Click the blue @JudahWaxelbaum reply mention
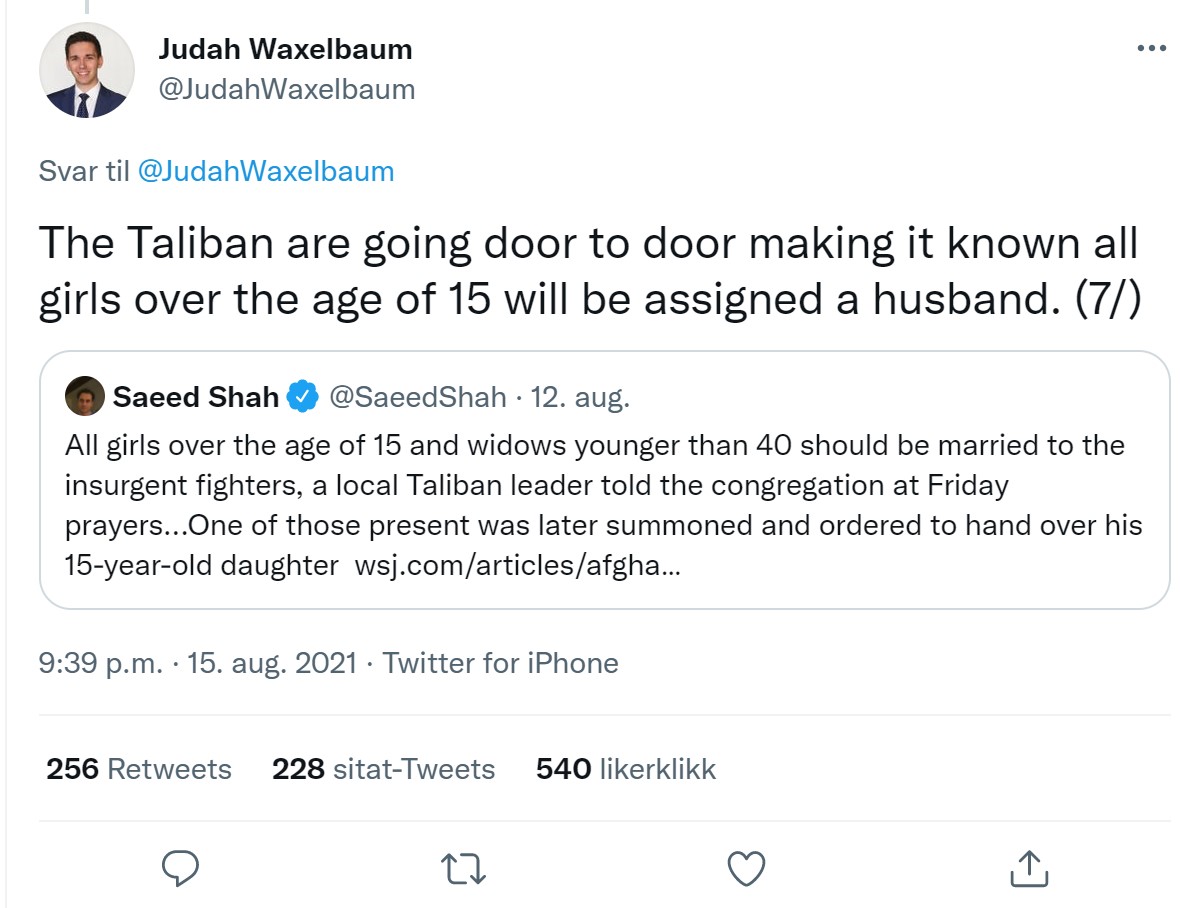 (265, 171)
